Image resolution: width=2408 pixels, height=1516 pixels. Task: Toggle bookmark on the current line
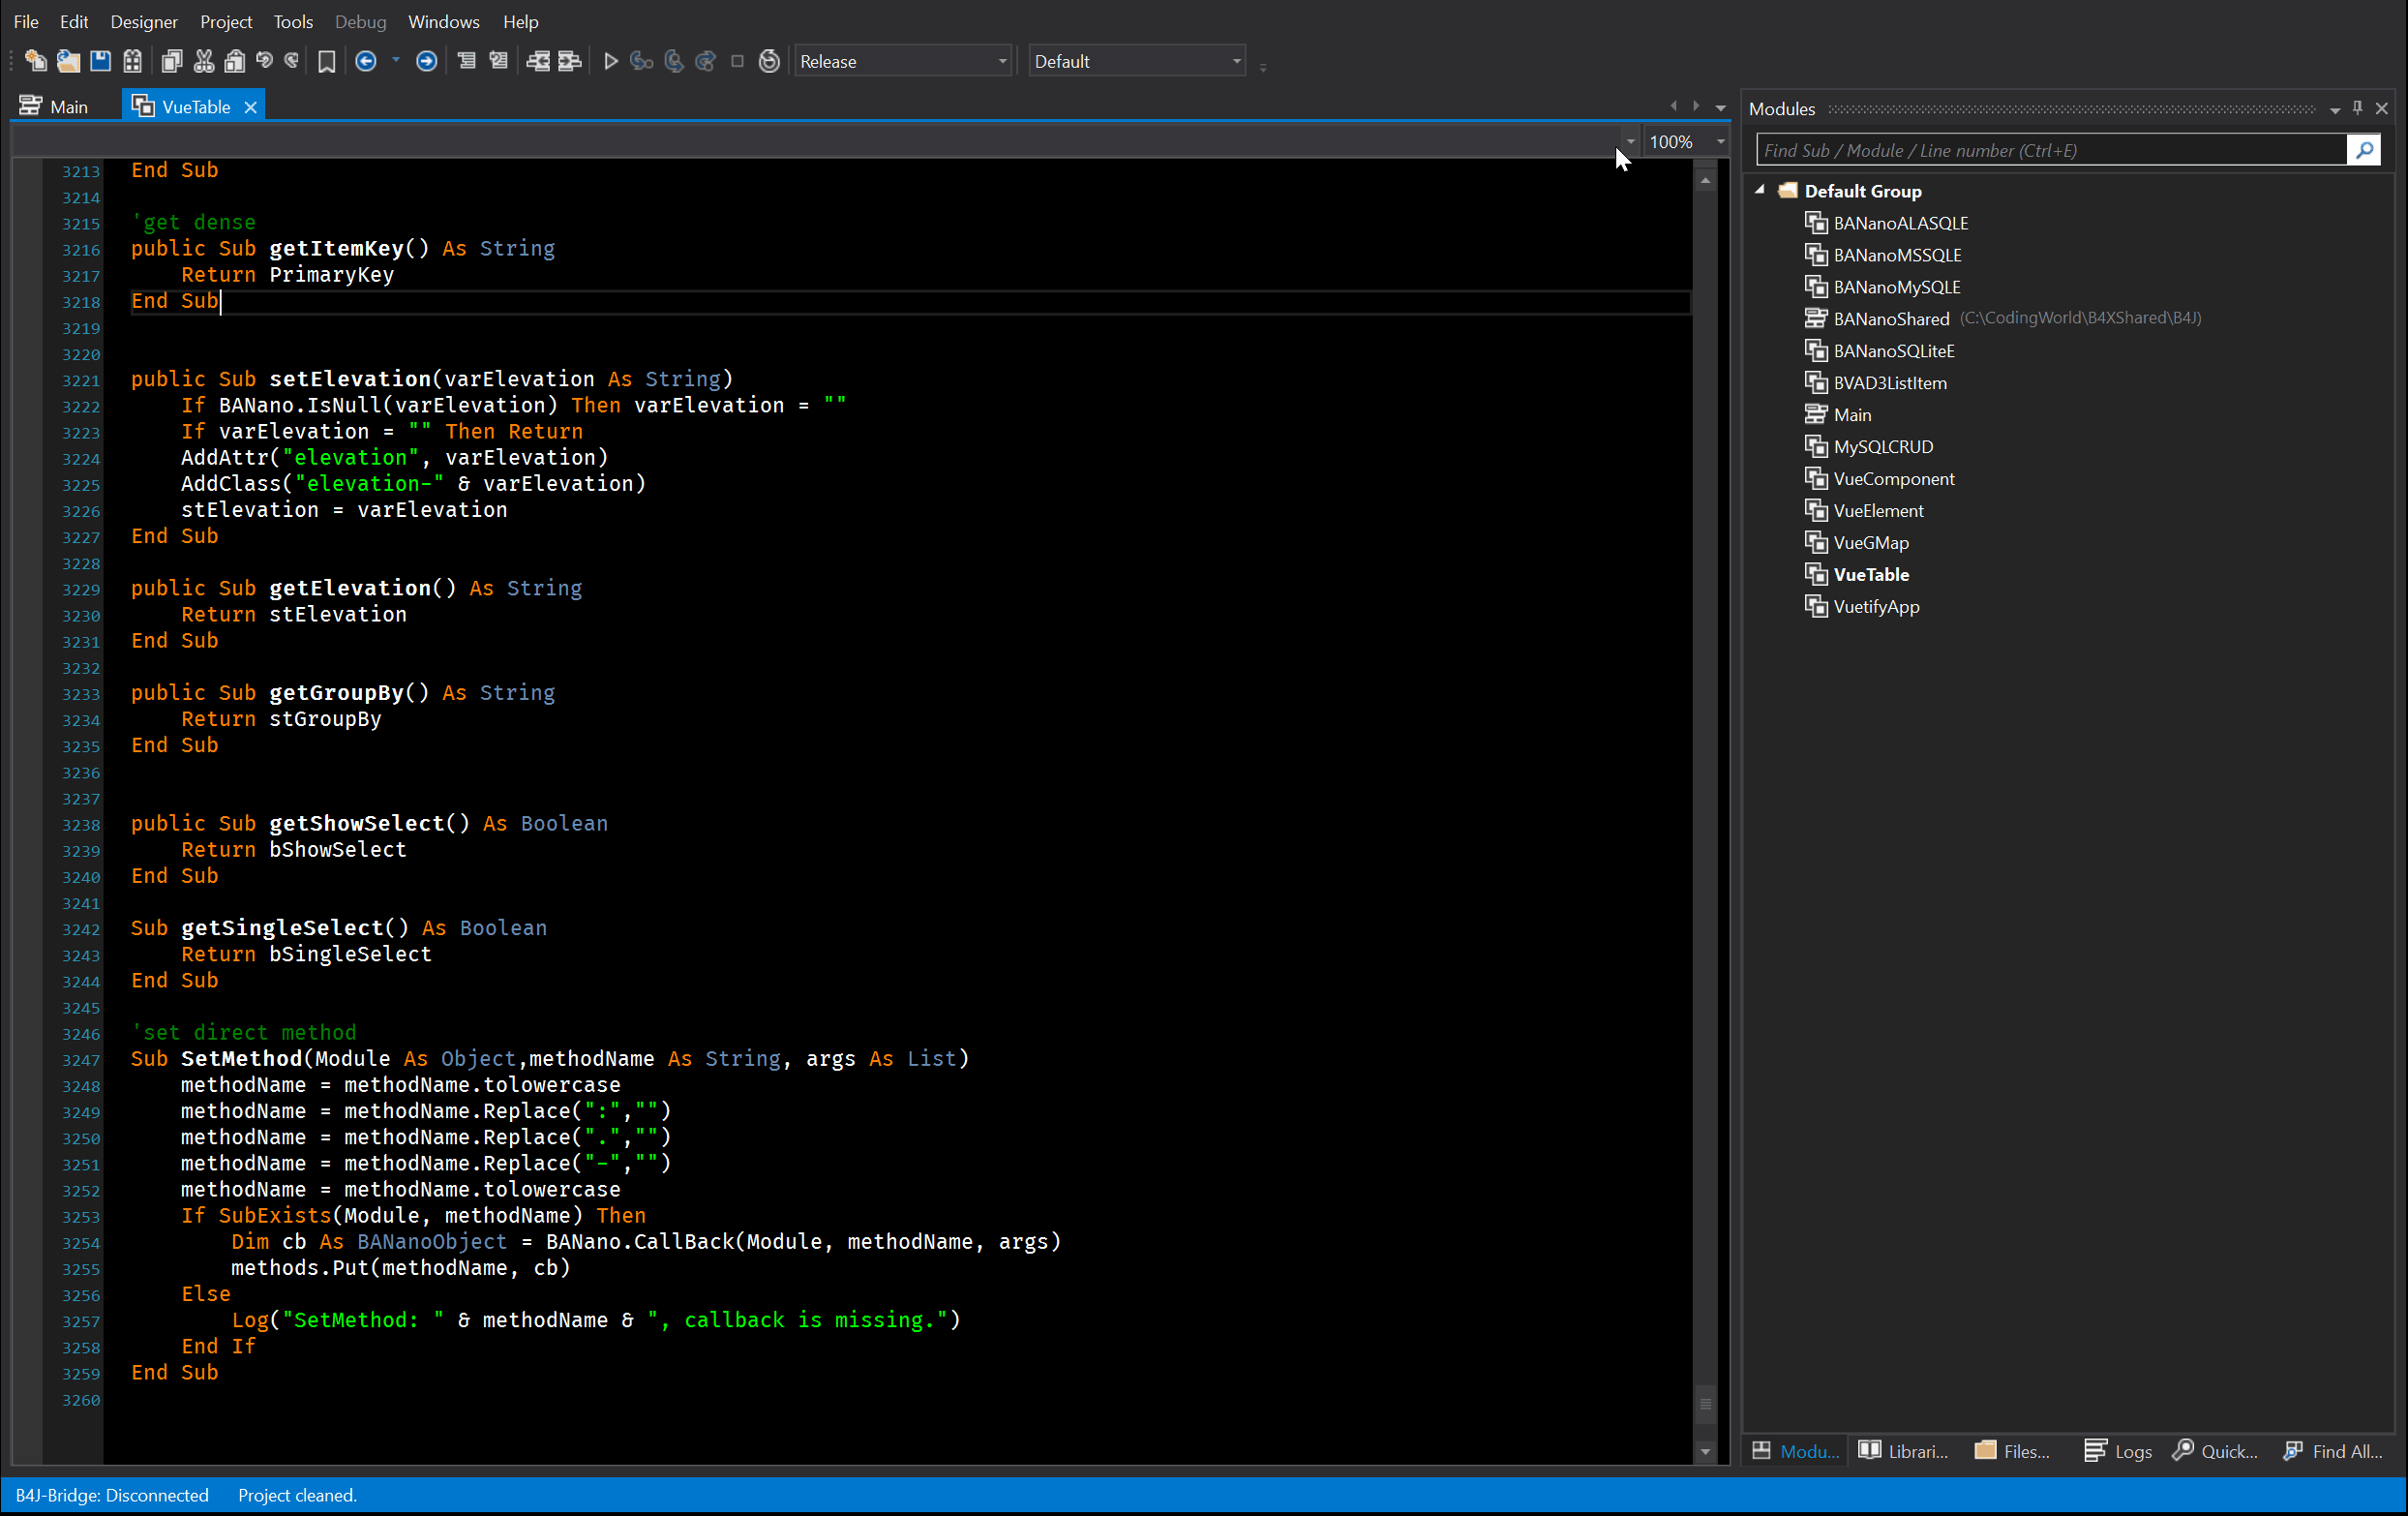326,61
